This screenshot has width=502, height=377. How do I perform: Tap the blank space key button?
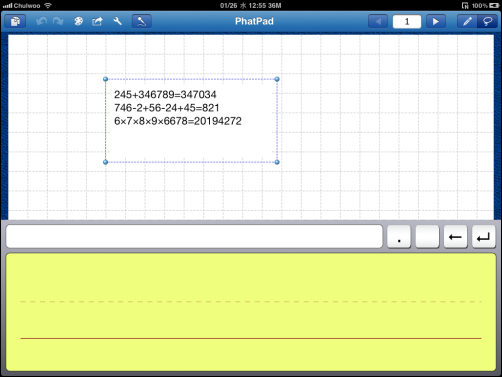pos(427,237)
